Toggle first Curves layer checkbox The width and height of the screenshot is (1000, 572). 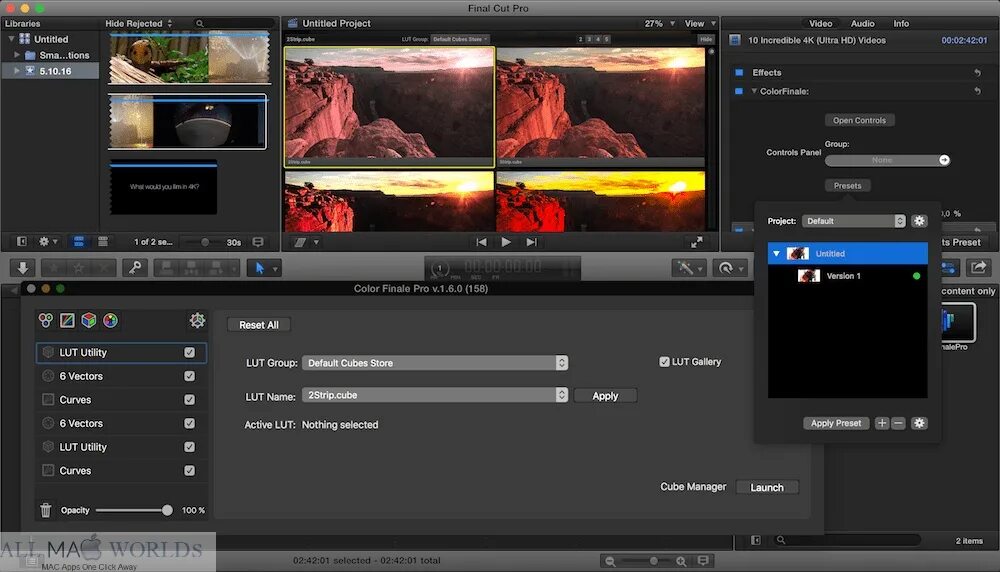point(189,399)
